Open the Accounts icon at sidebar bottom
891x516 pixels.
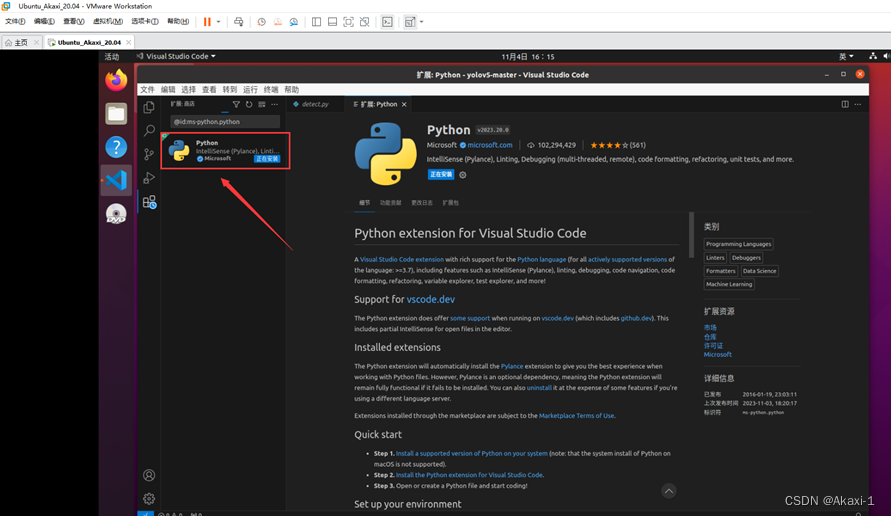149,475
